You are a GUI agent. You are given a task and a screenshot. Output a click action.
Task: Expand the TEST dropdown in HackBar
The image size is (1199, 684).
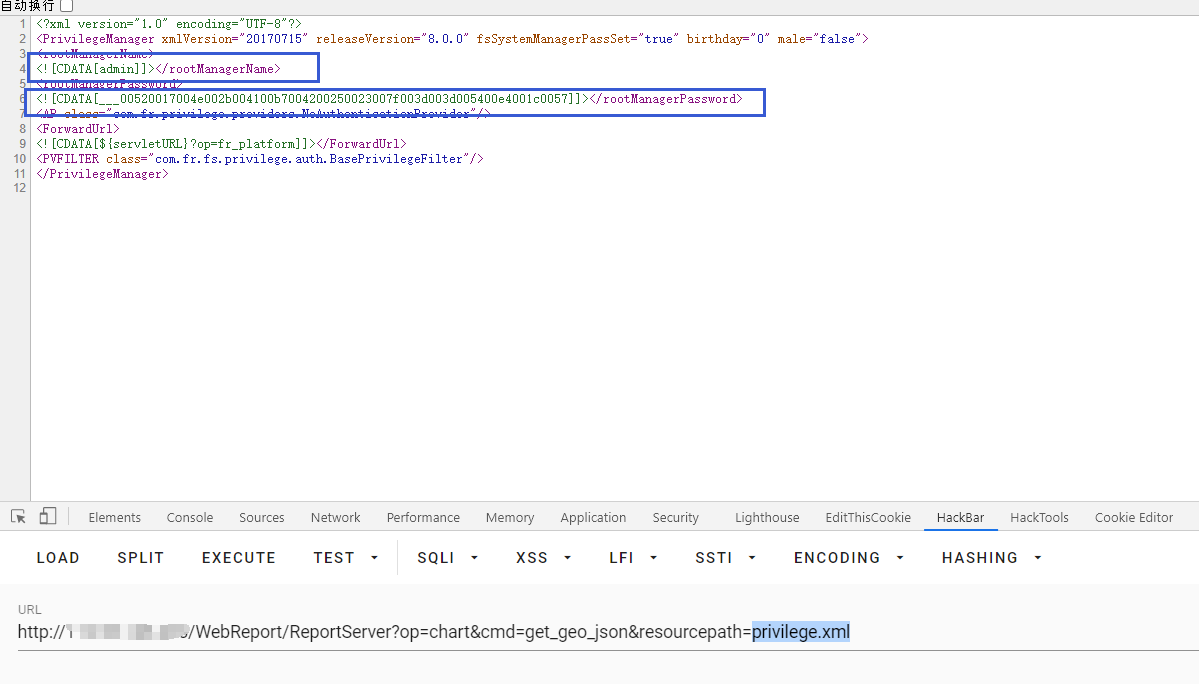pos(346,558)
